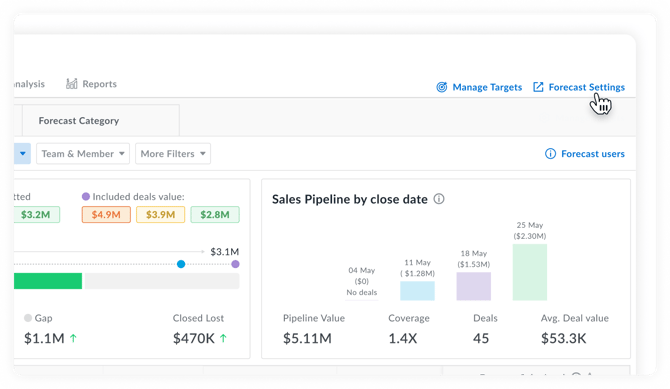Screen dimensions: 670x389
Task: Open the More Filters dropdown
Action: [x=173, y=154]
